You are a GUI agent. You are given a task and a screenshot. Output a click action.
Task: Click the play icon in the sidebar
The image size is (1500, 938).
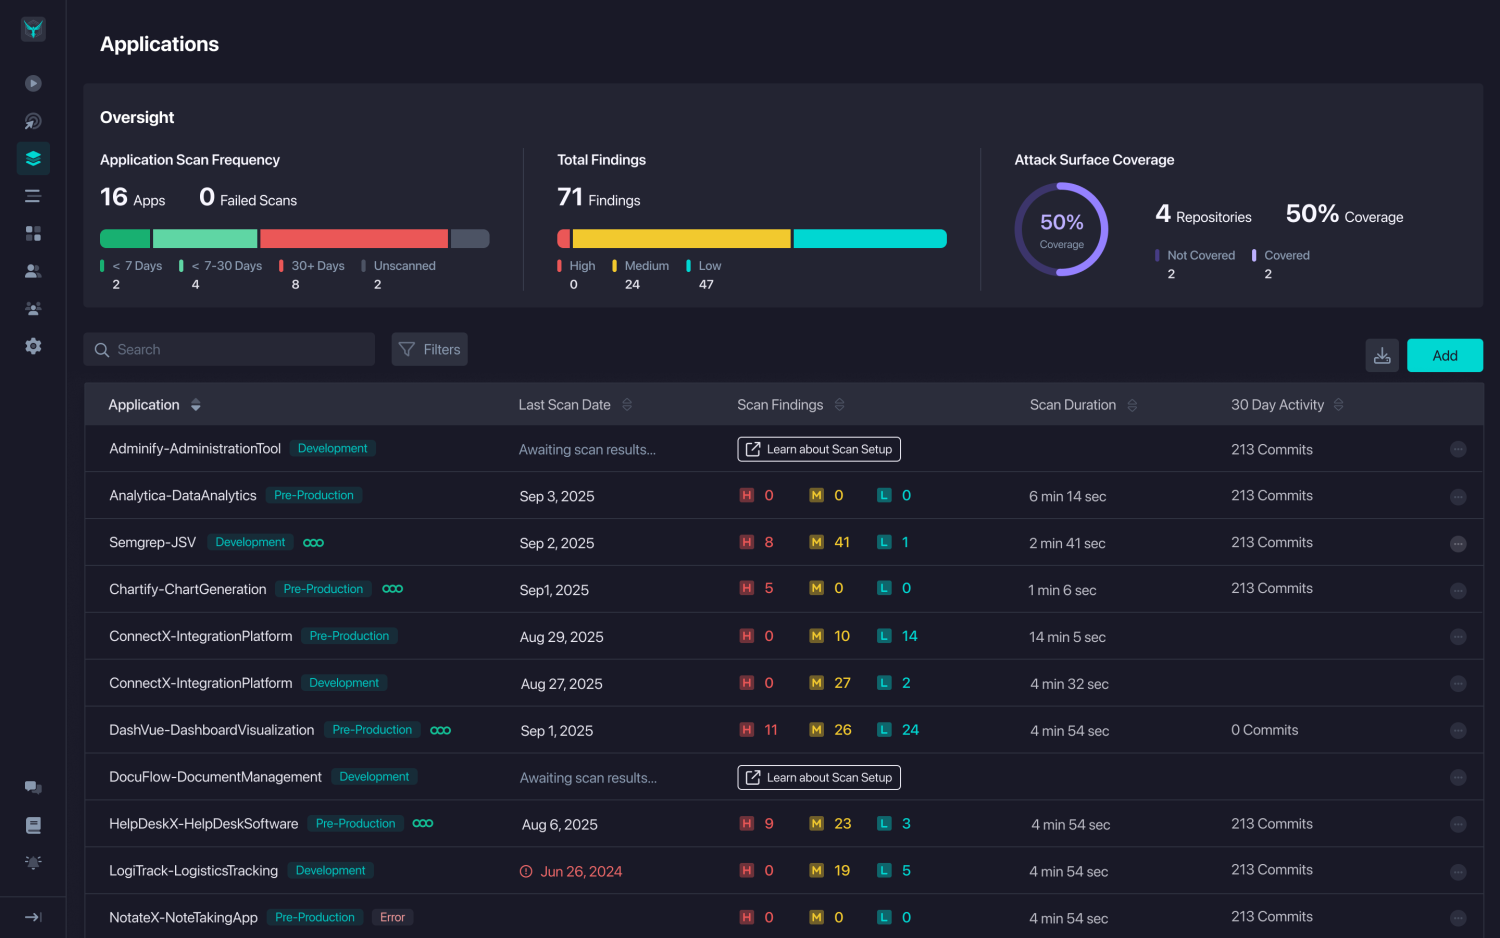(33, 84)
